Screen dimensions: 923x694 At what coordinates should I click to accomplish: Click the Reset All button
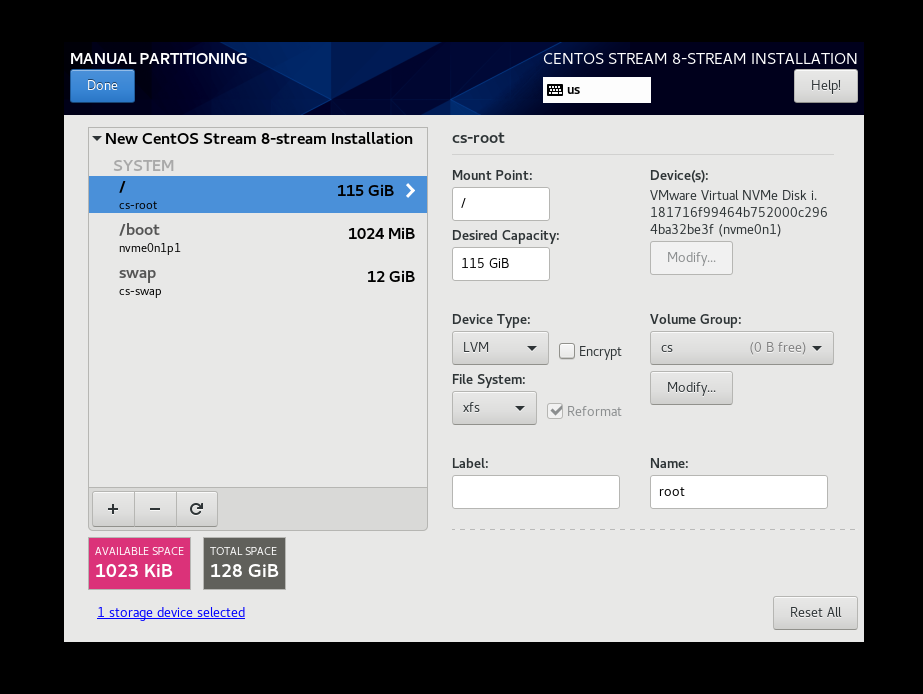[815, 613]
